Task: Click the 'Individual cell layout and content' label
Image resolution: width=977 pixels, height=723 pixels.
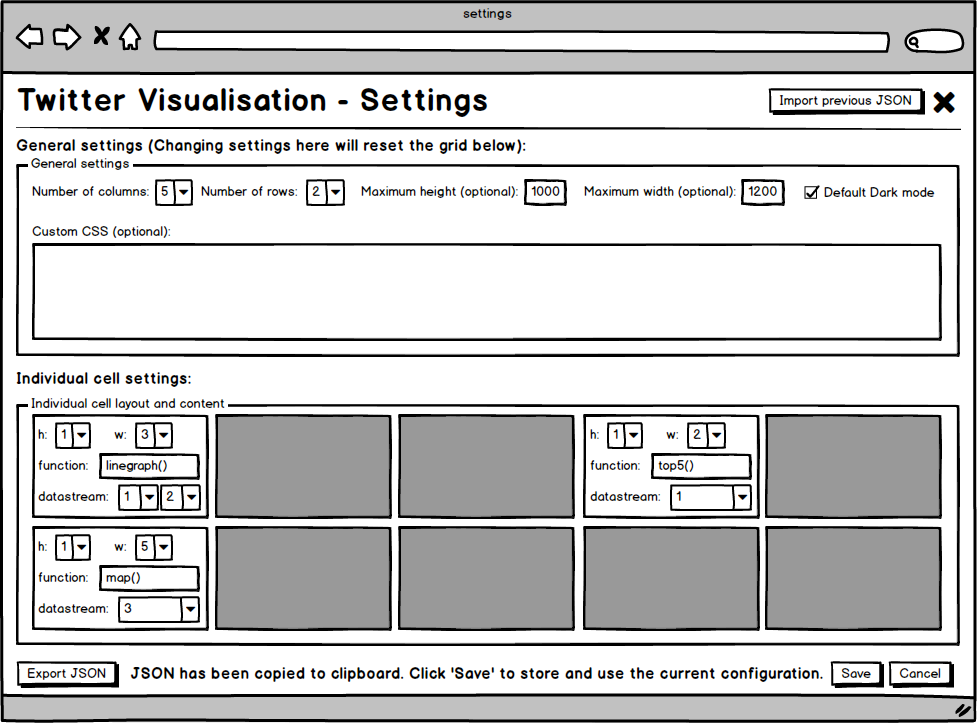Action: [x=128, y=404]
